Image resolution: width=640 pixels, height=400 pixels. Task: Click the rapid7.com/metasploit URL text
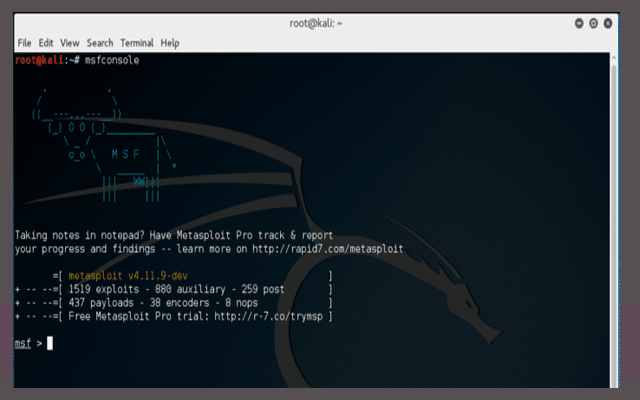[x=328, y=249]
